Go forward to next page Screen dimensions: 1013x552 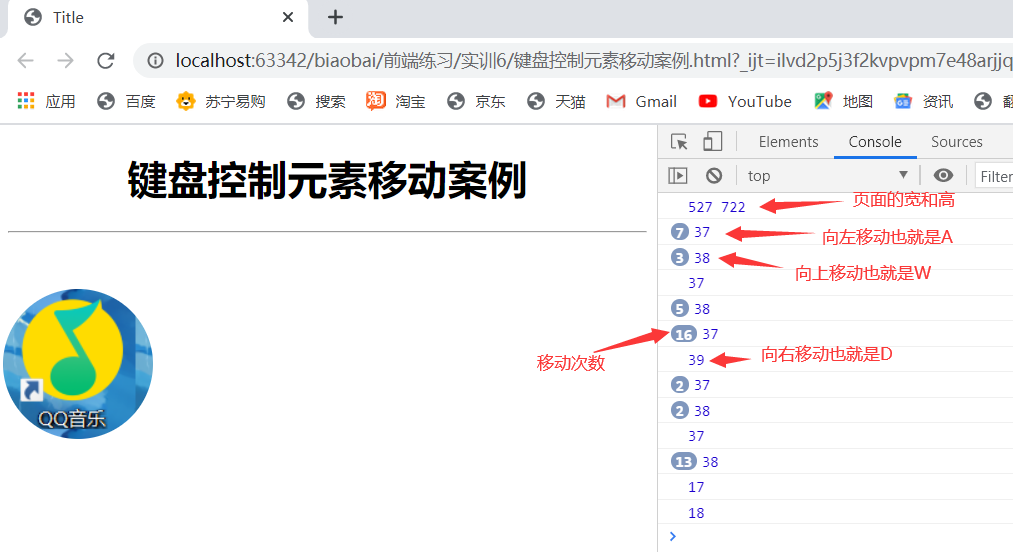click(65, 61)
